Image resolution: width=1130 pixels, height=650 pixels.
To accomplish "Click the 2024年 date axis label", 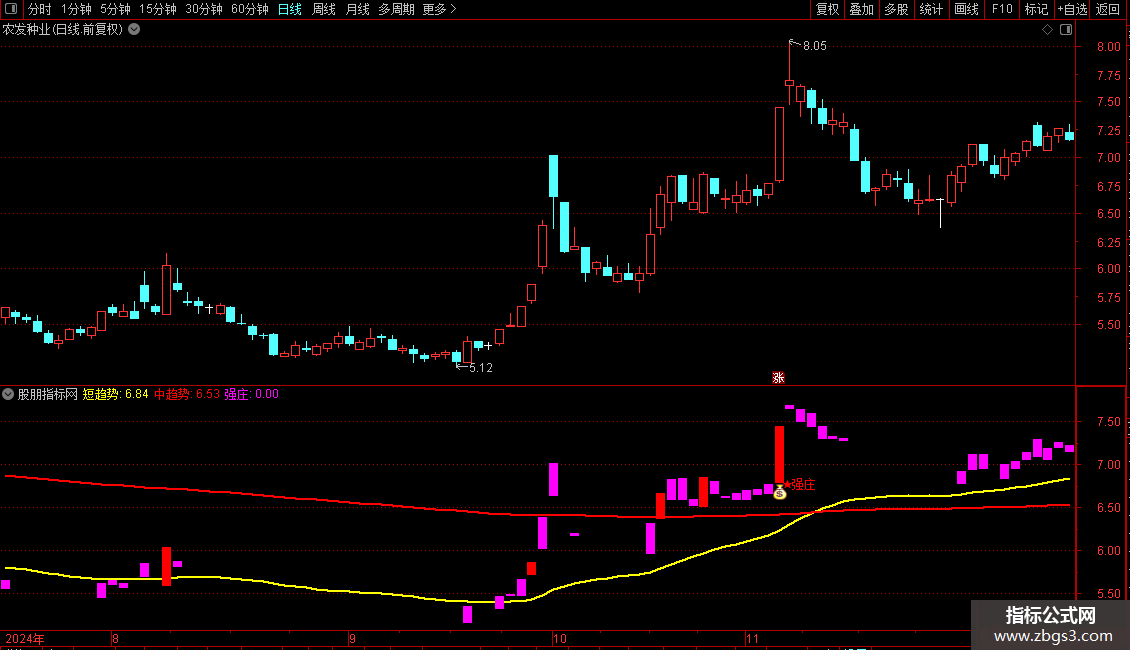I will (x=25, y=638).
